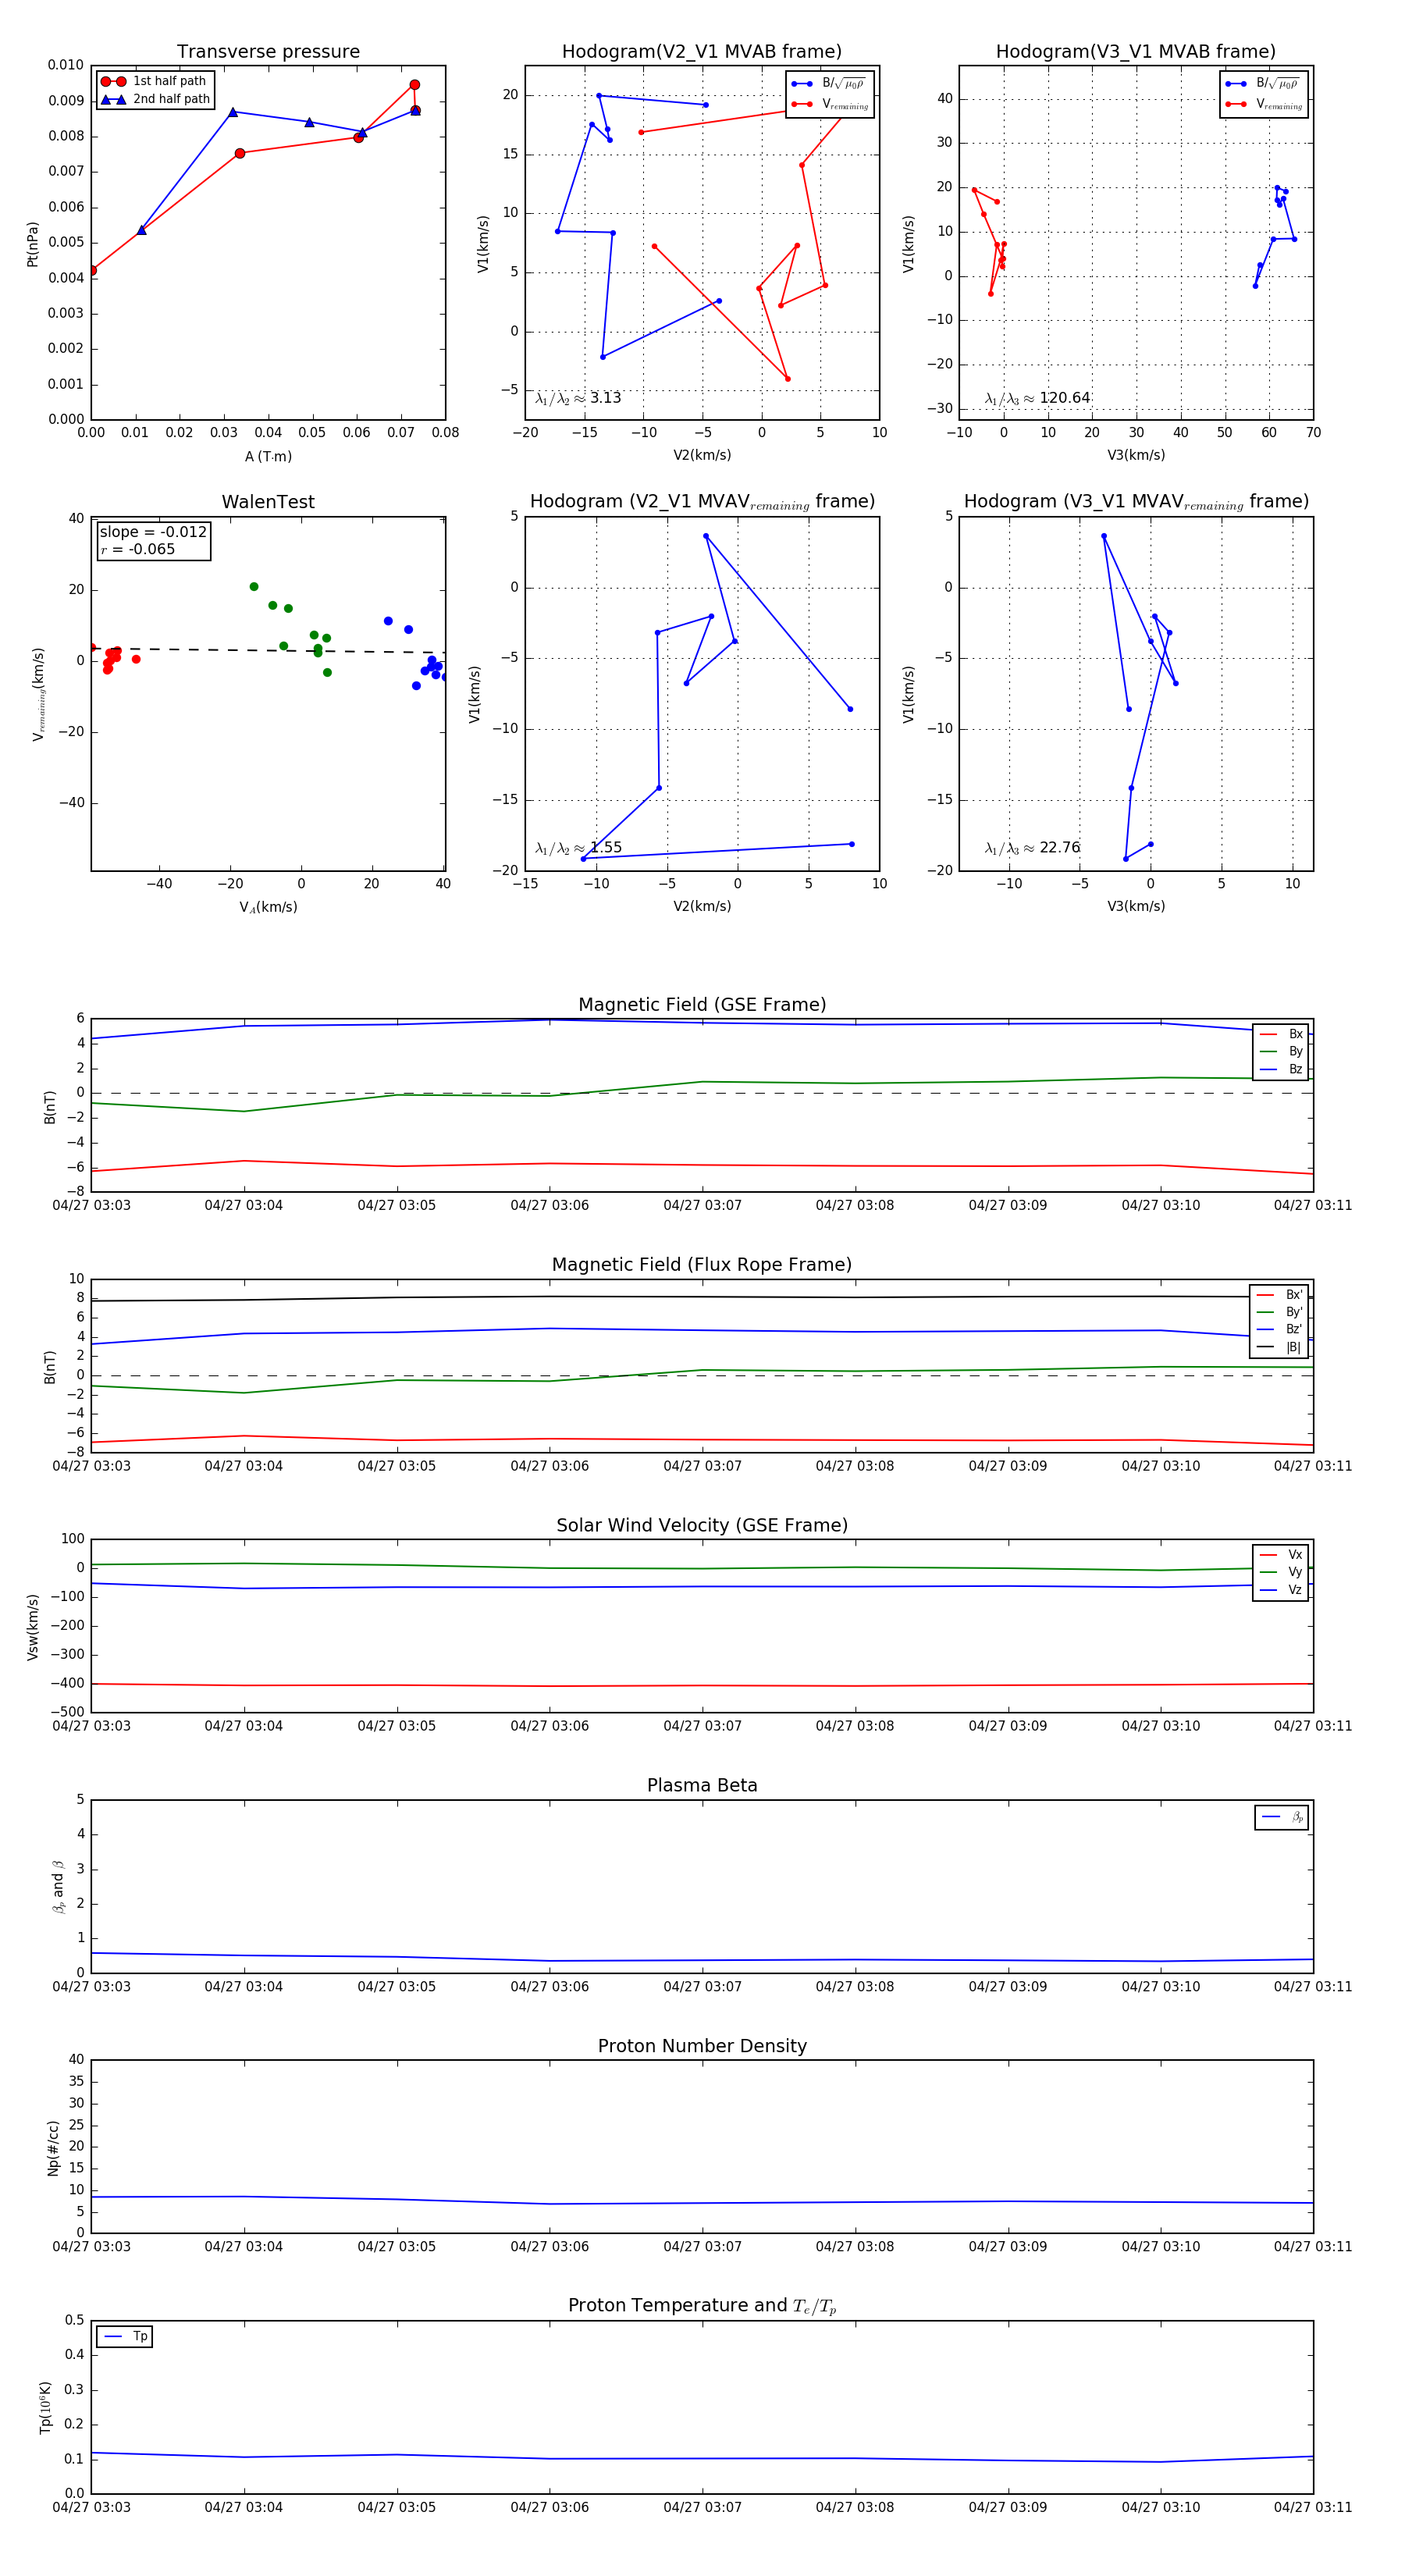Click the "WalenTest" plot title
Screen dimensions: 1405x2576
(268, 502)
